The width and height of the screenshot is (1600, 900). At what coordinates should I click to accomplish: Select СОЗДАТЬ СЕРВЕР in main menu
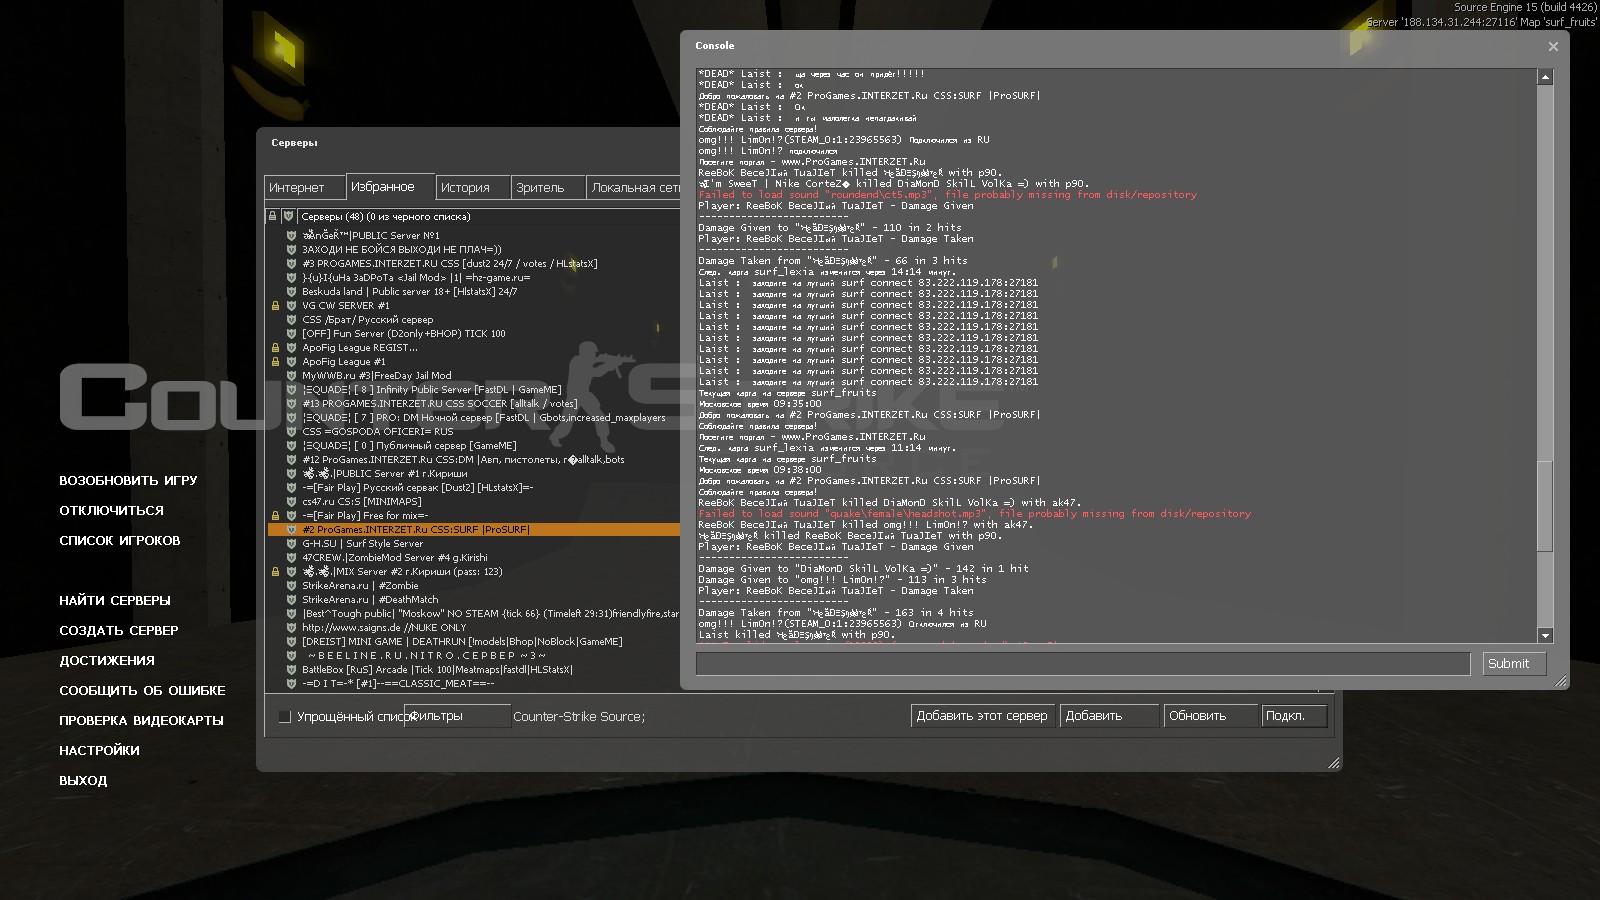click(x=119, y=631)
